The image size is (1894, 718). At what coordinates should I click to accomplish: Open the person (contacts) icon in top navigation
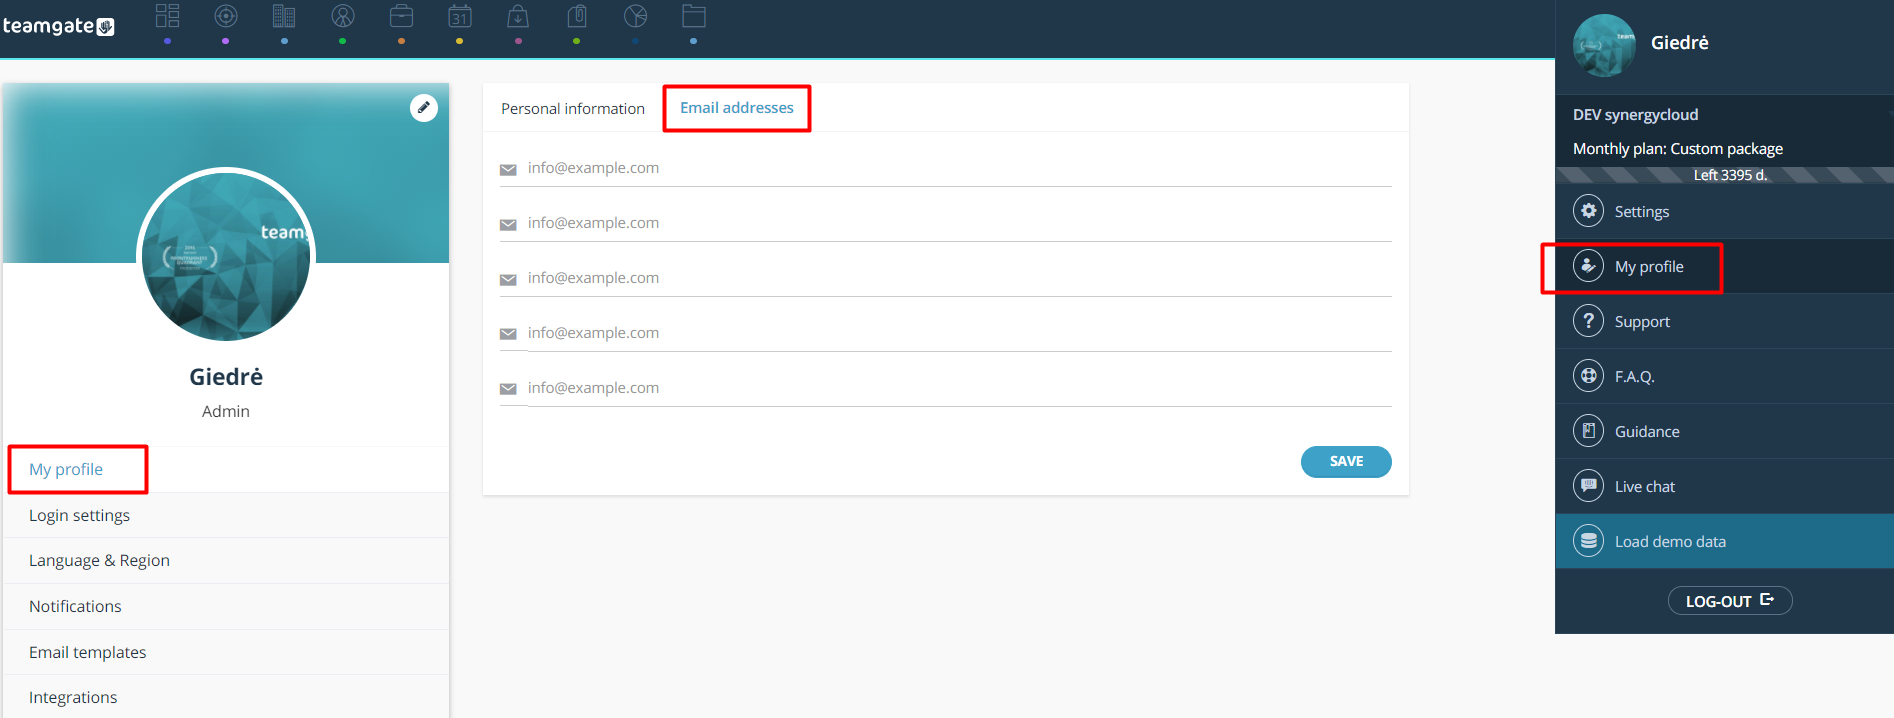343,16
